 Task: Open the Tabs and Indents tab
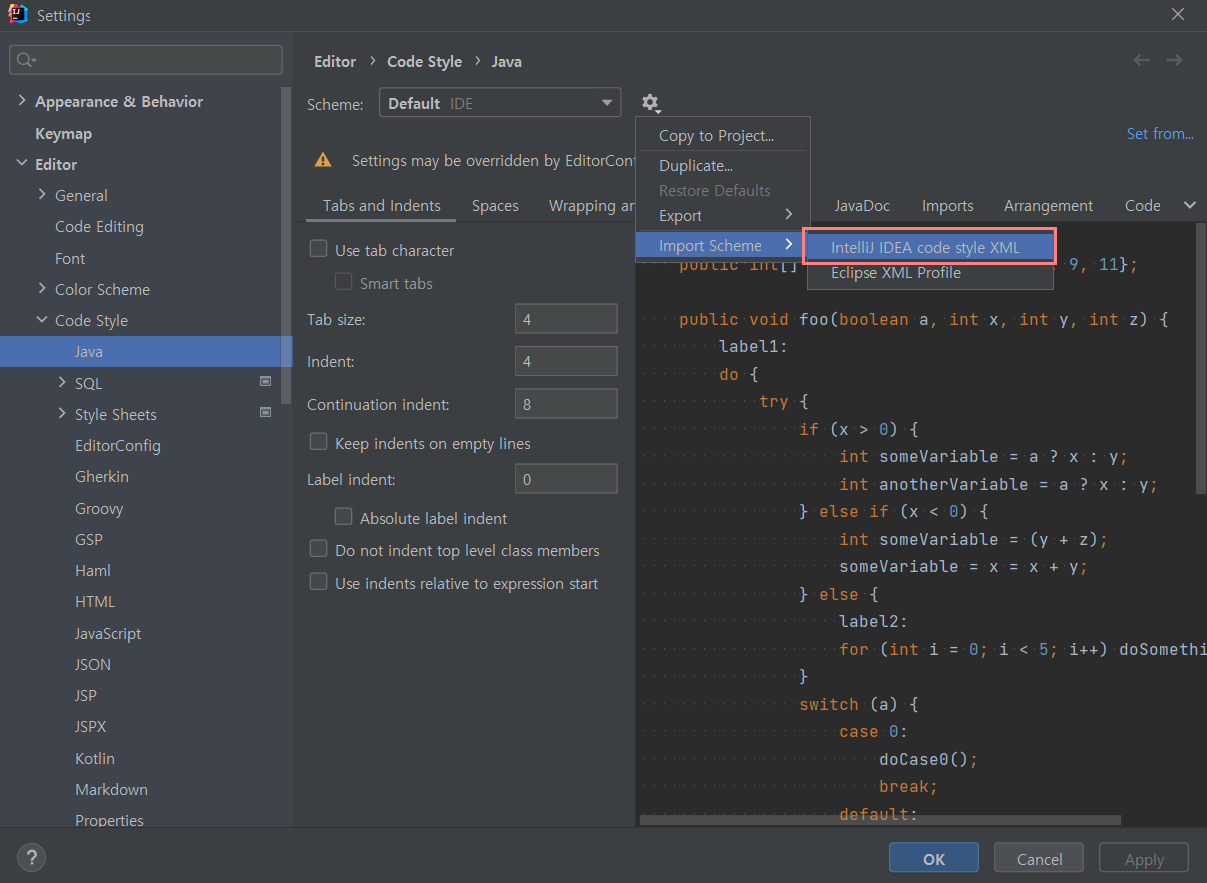(x=381, y=205)
